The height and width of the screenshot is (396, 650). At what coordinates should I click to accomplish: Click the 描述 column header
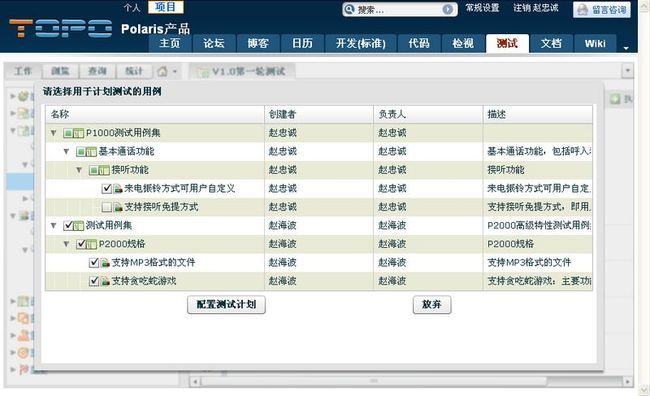point(538,114)
